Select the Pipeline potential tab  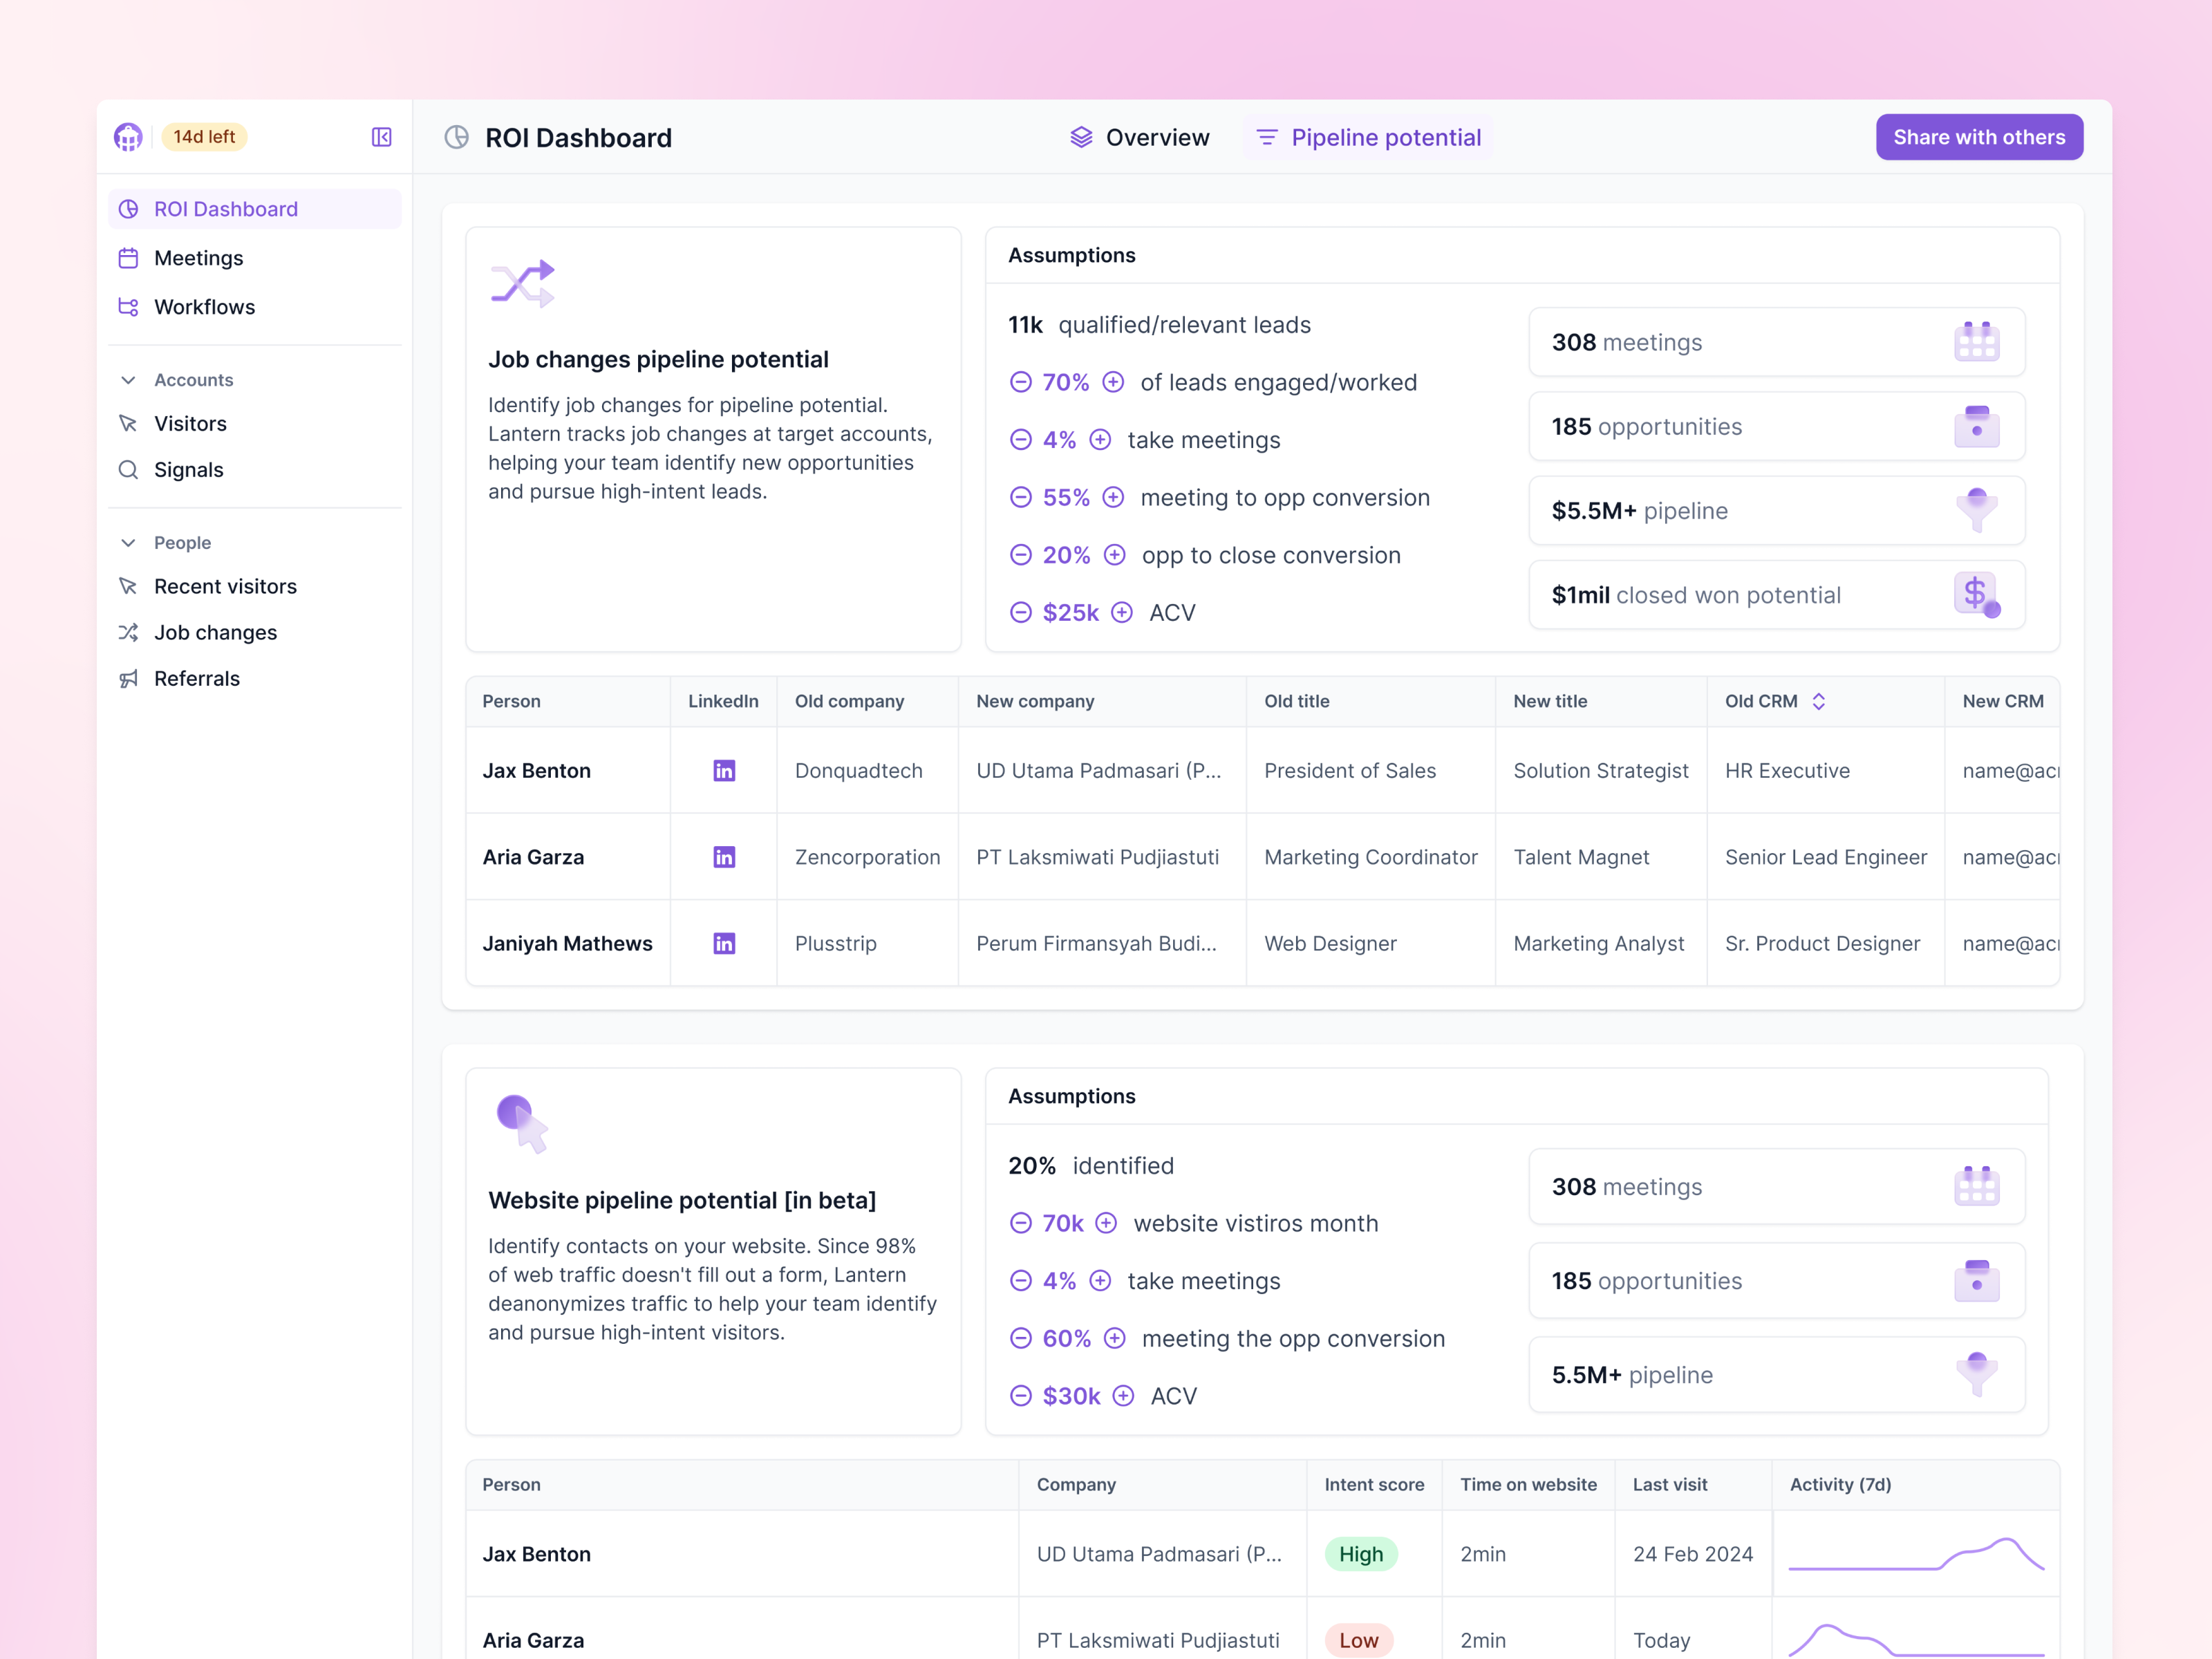[1384, 137]
